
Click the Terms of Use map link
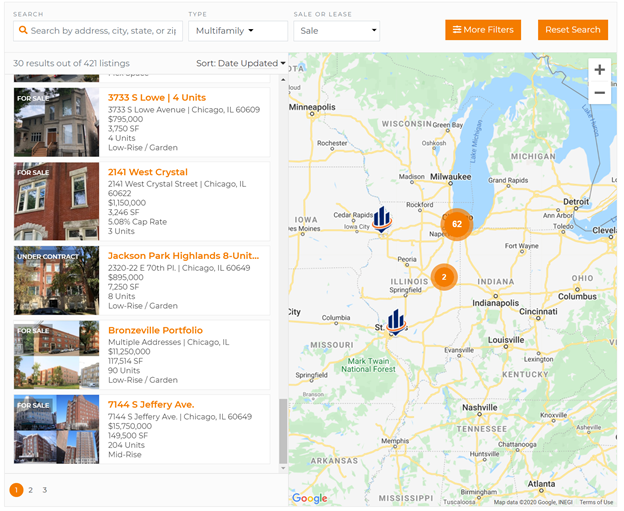tap(597, 502)
